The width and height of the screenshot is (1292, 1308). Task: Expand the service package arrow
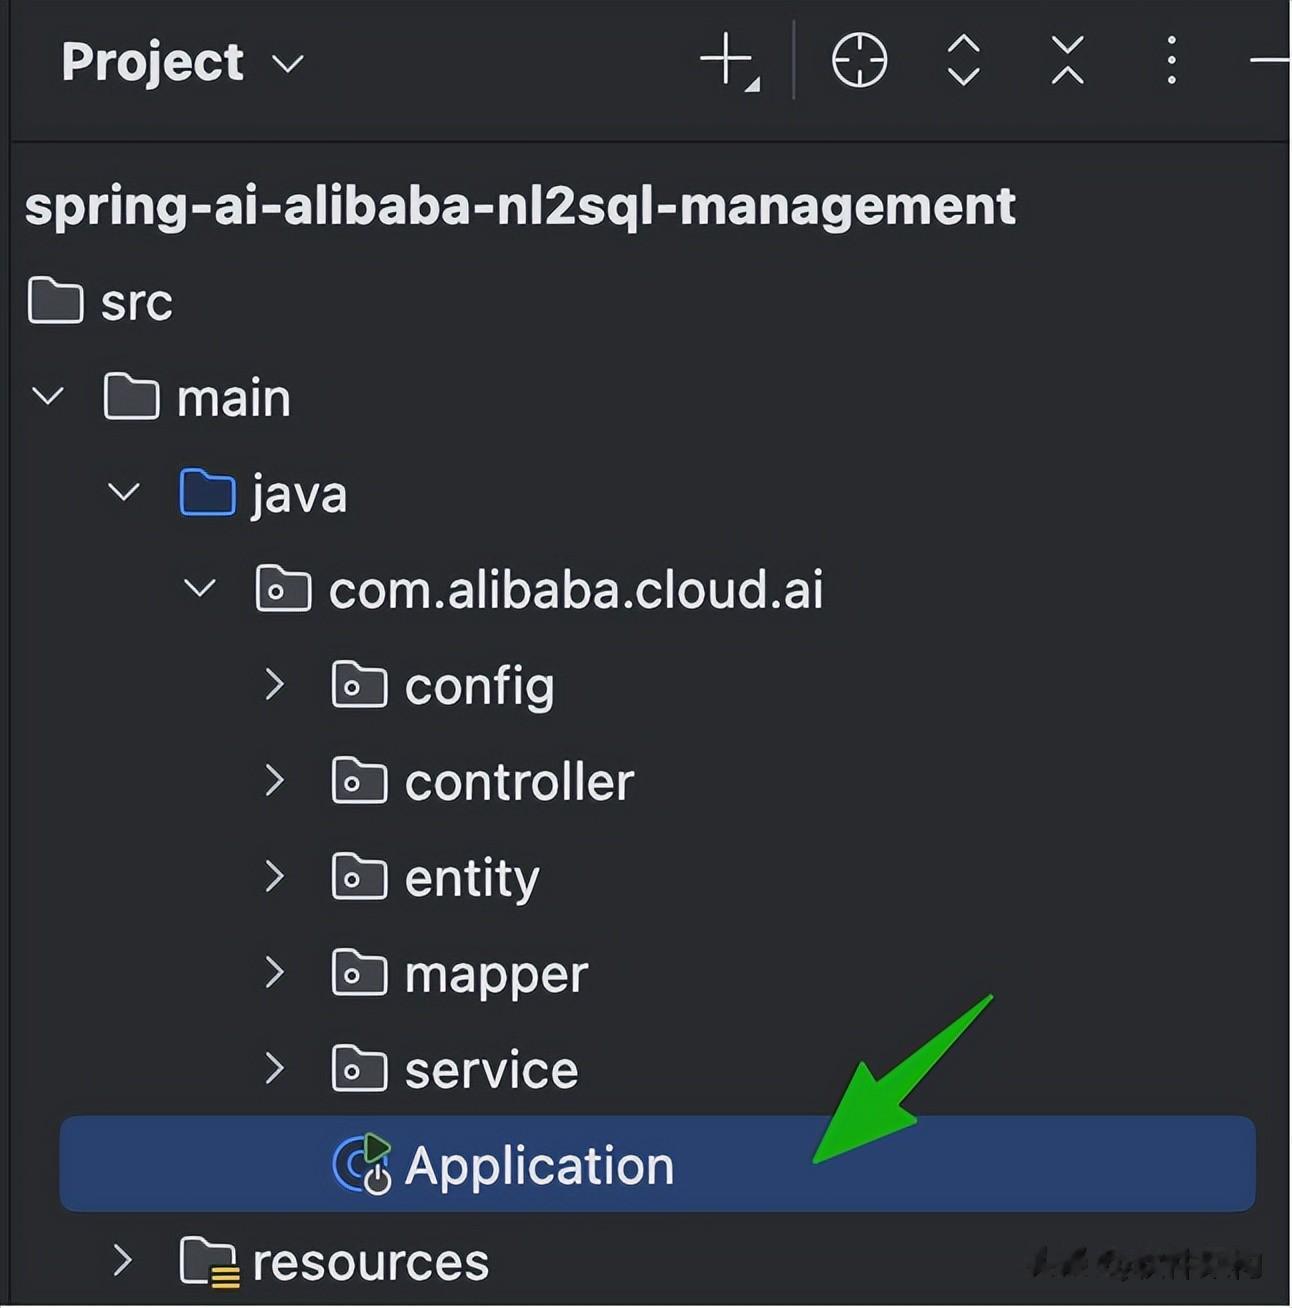point(275,1069)
